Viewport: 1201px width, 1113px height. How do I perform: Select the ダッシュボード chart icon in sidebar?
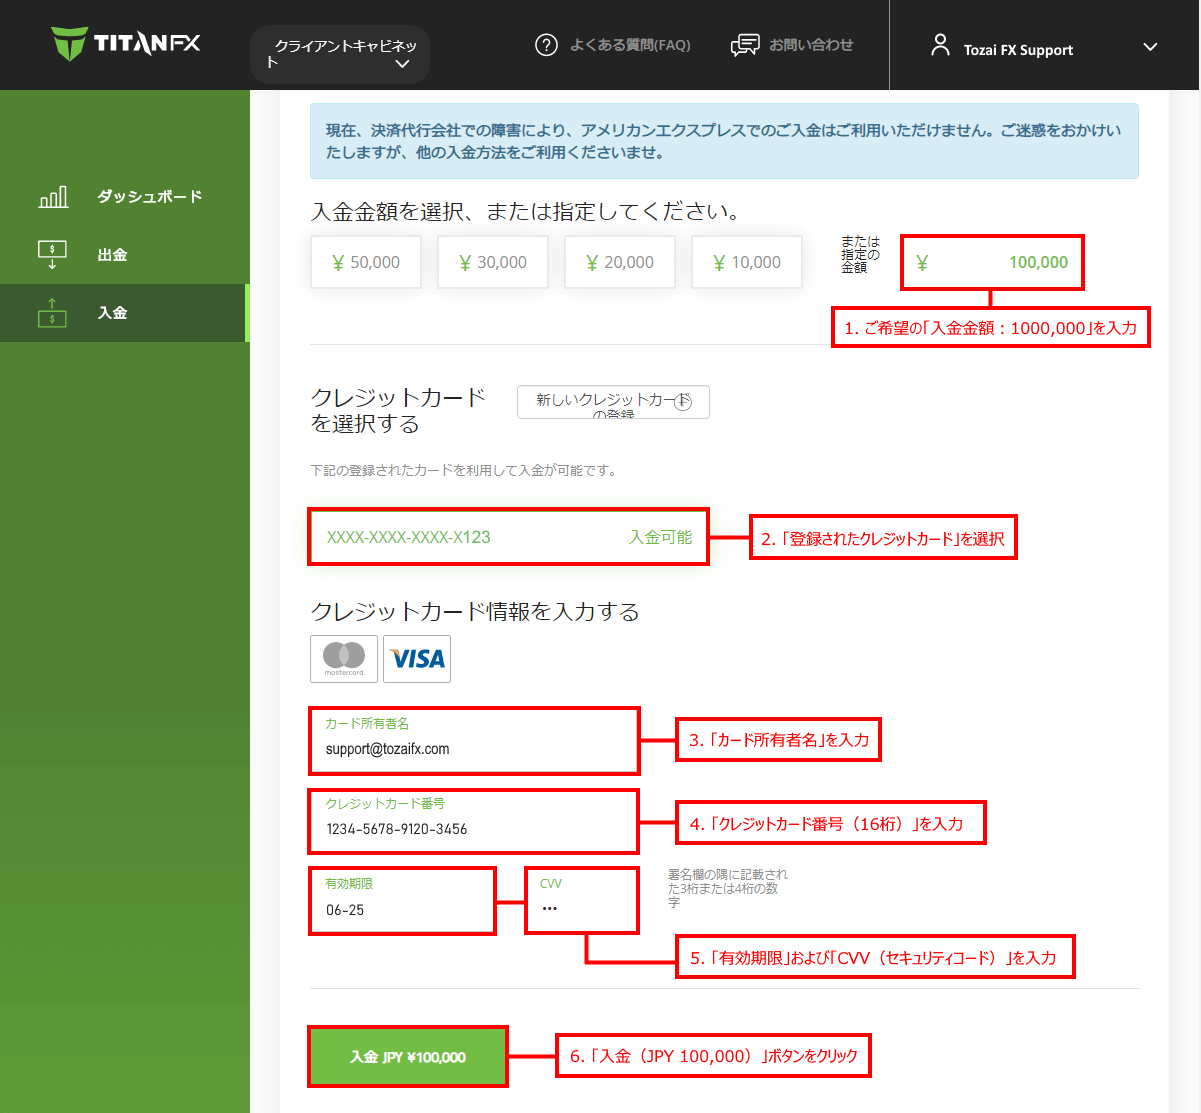53,196
